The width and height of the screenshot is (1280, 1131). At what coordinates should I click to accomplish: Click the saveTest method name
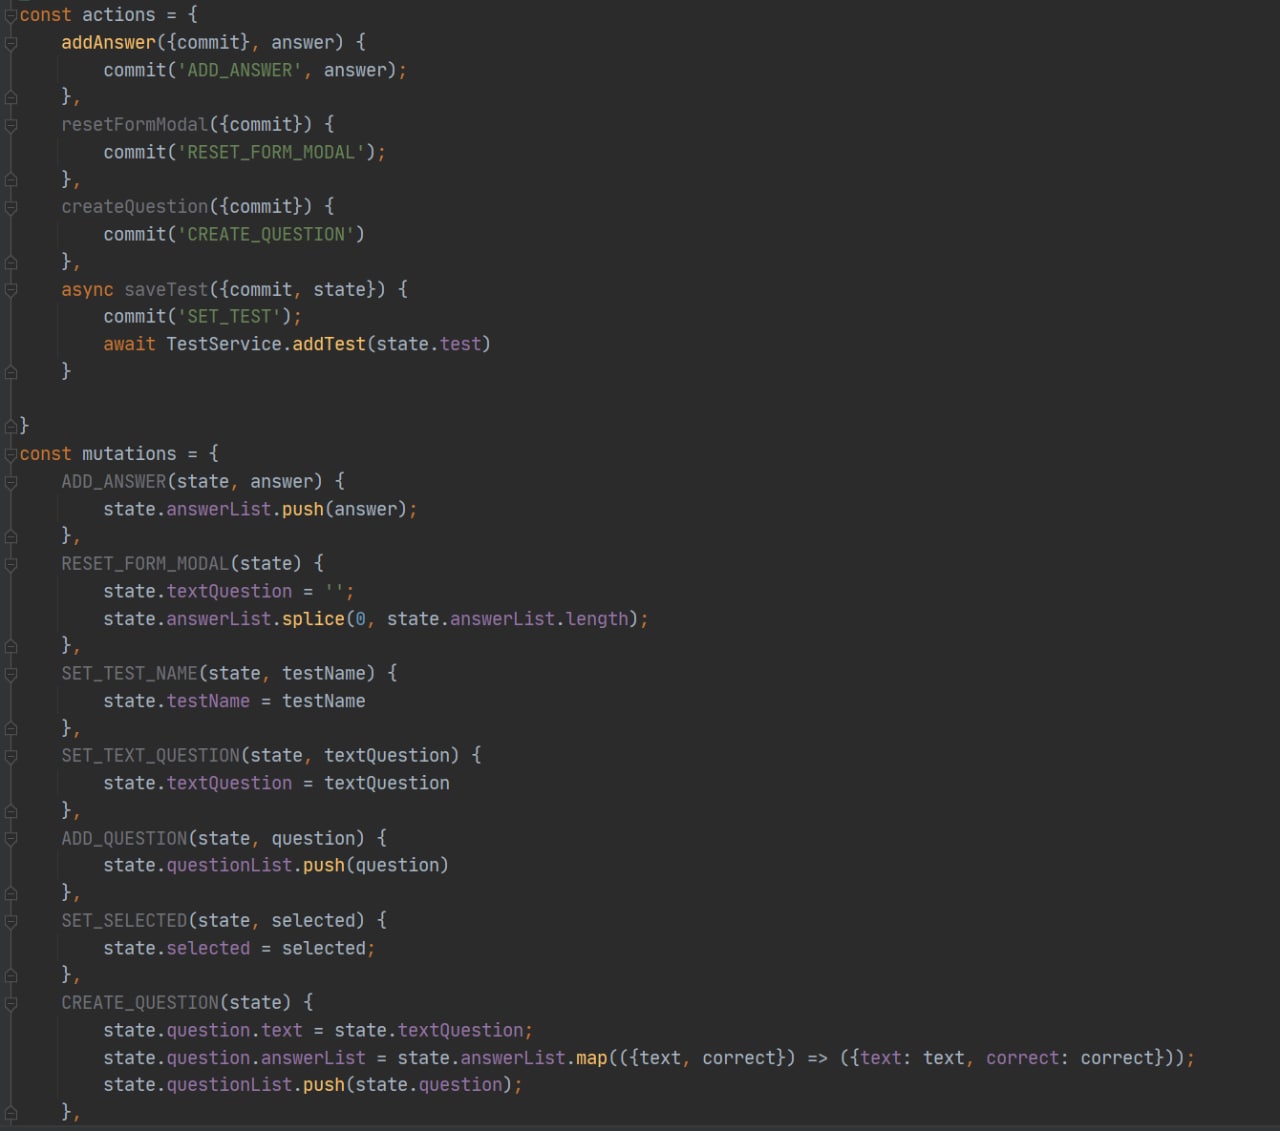pyautogui.click(x=166, y=289)
